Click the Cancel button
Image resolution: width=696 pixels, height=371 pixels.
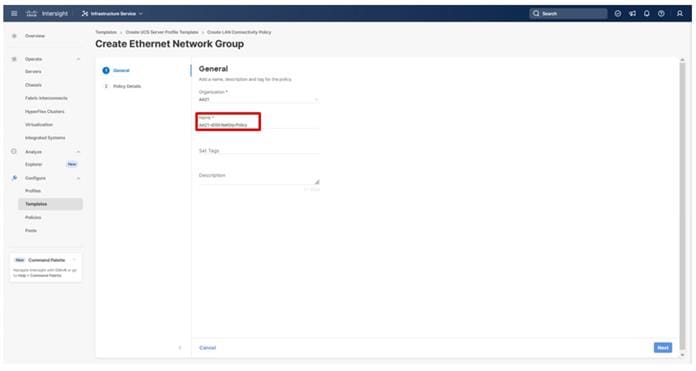coord(207,347)
